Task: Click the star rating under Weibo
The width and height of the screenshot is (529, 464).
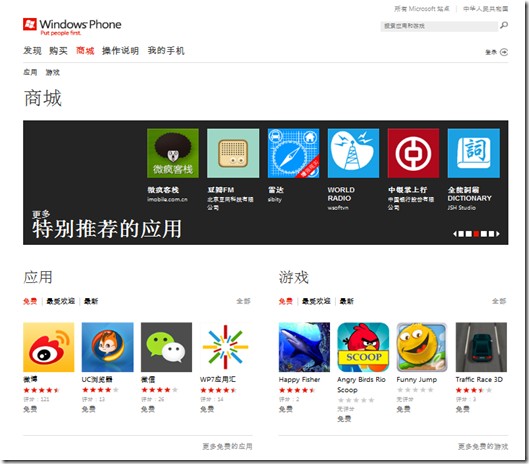Action: [41, 390]
